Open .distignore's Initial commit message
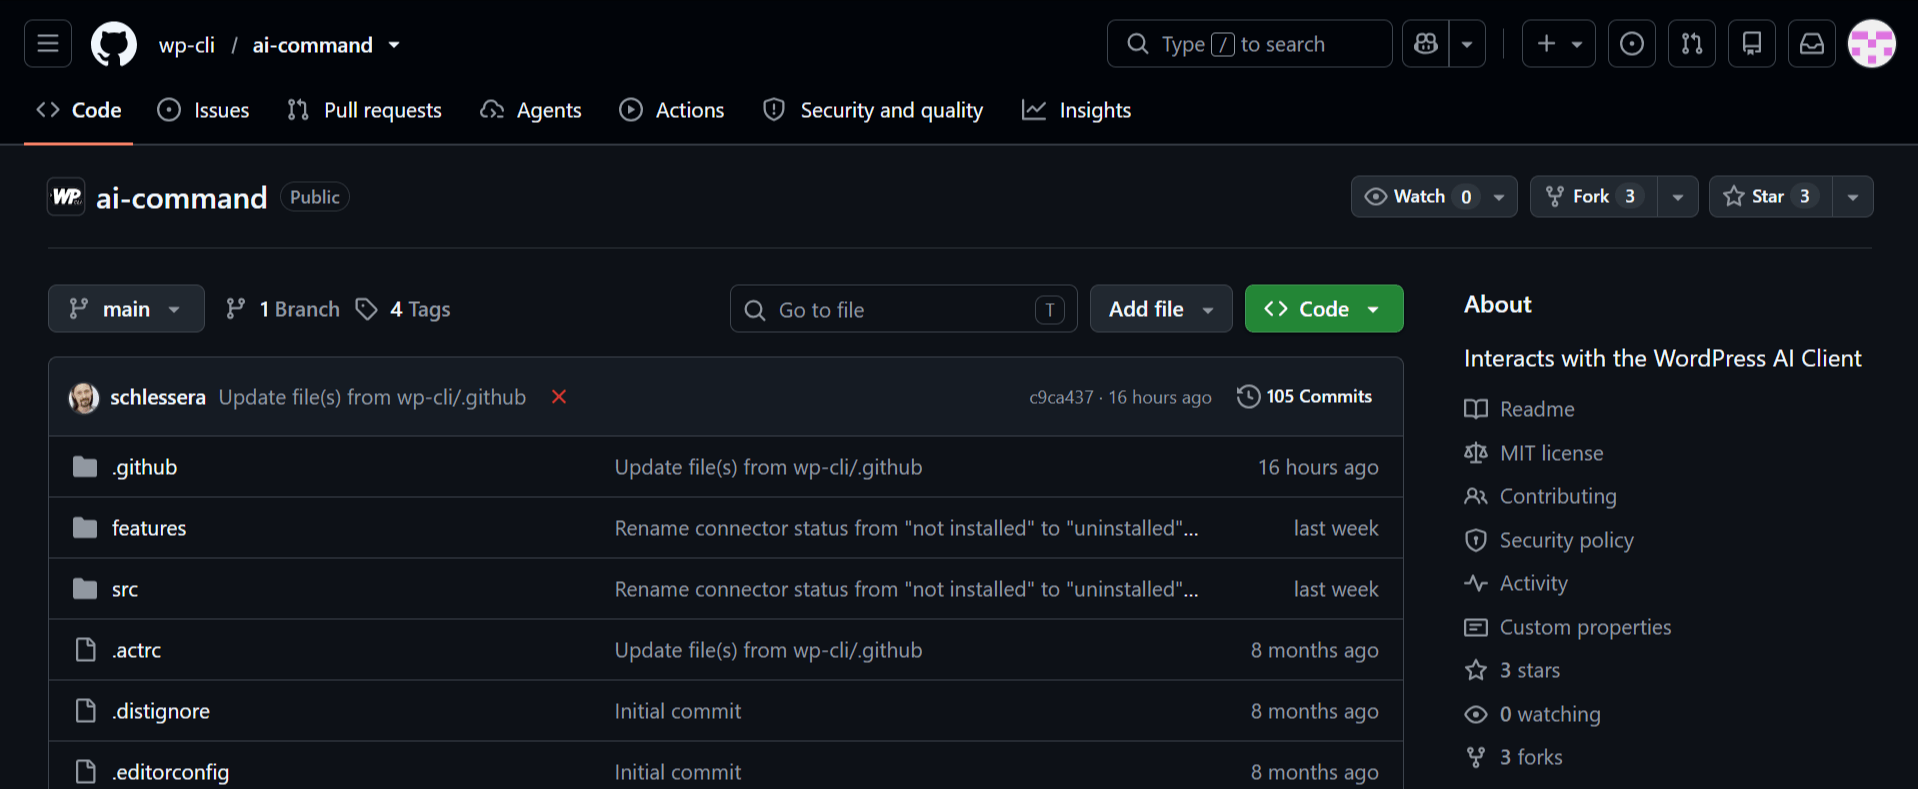This screenshot has width=1918, height=789. 678,711
